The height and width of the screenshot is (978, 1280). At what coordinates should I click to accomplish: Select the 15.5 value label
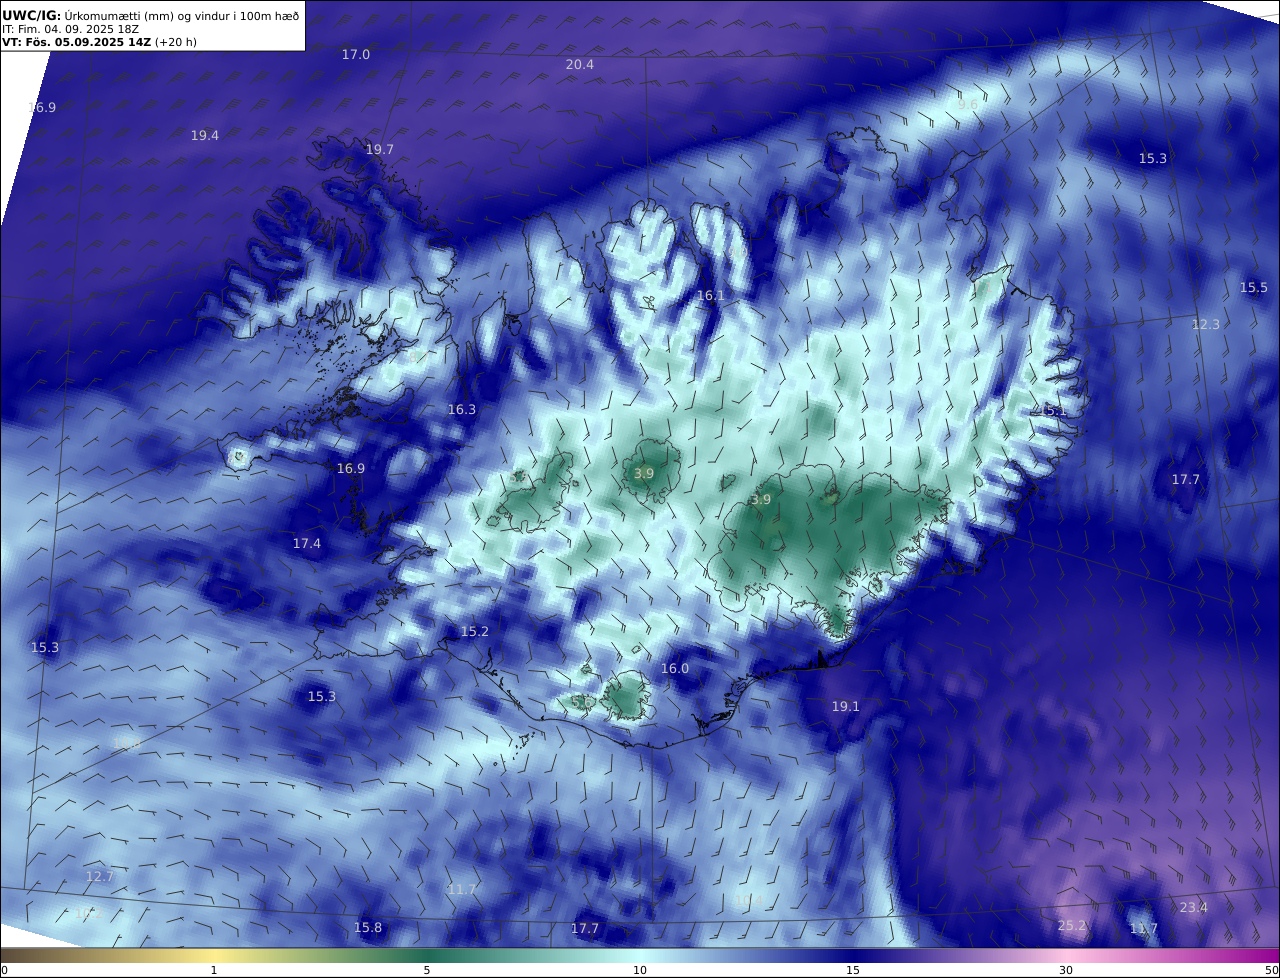[1254, 287]
